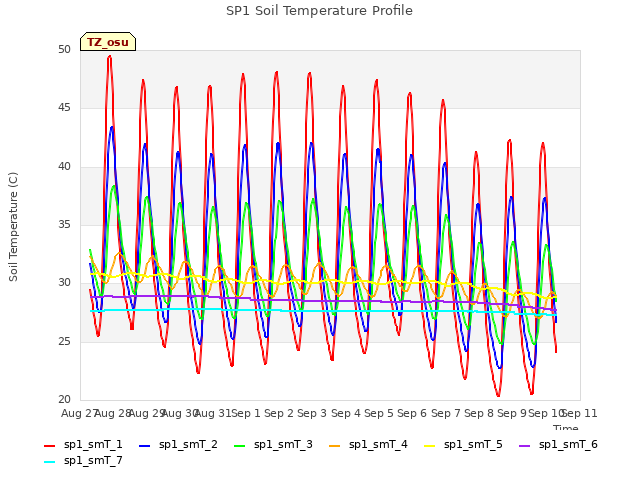Click the orange sp1_smT_4 legend swatch
Viewport: 640px width, 480px height.
(x=335, y=446)
